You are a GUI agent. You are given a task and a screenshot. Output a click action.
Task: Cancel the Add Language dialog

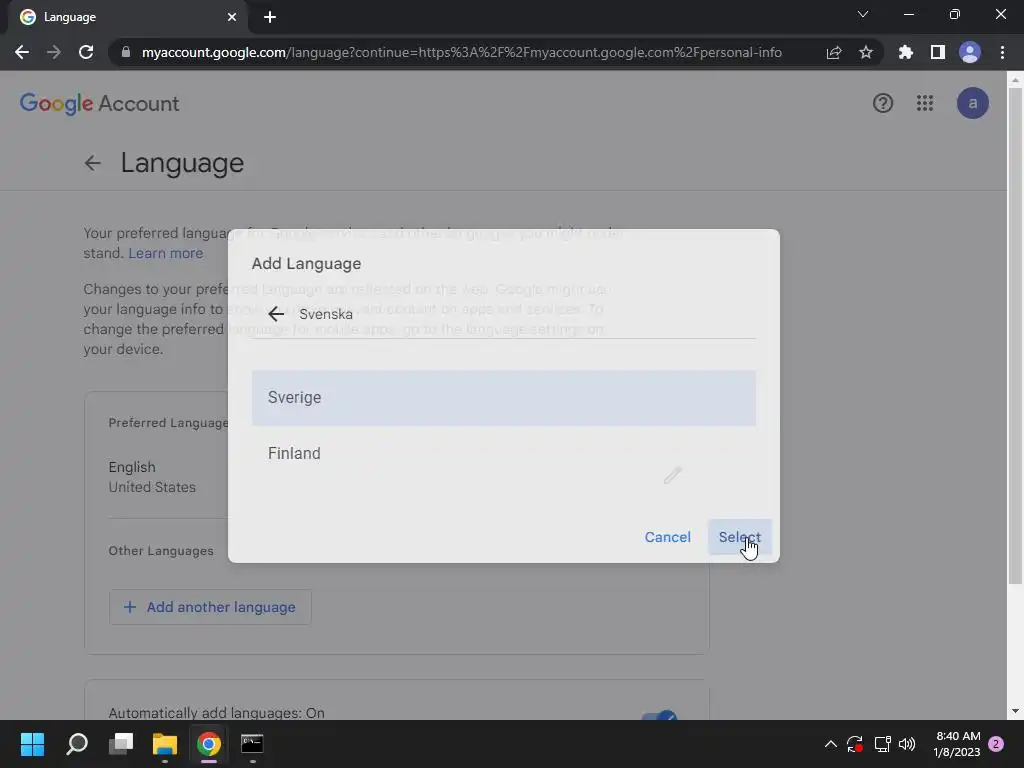pyautogui.click(x=667, y=537)
